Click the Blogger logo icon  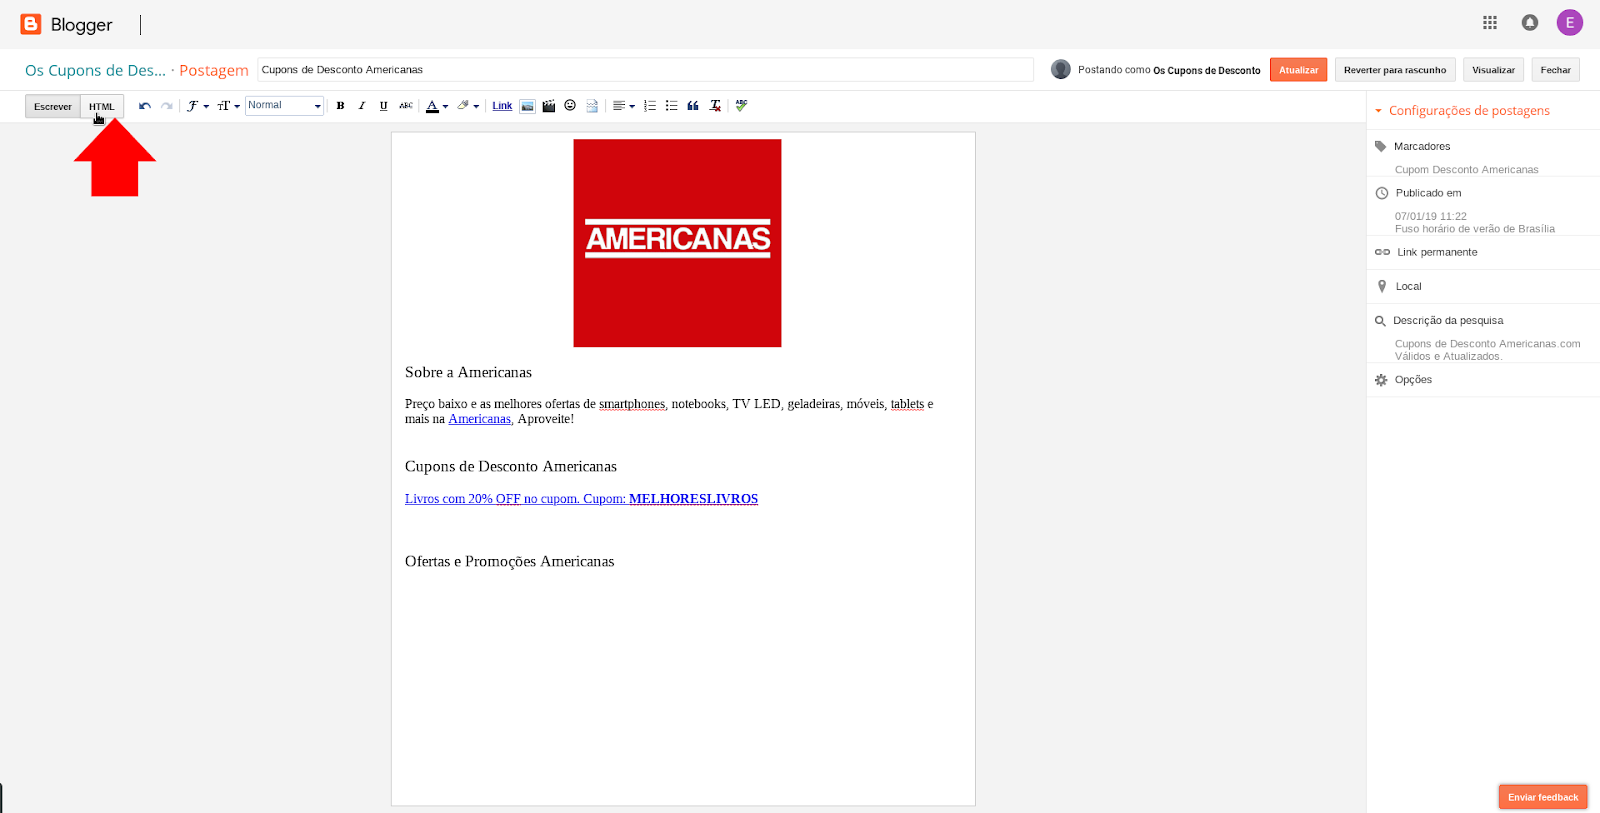31,24
